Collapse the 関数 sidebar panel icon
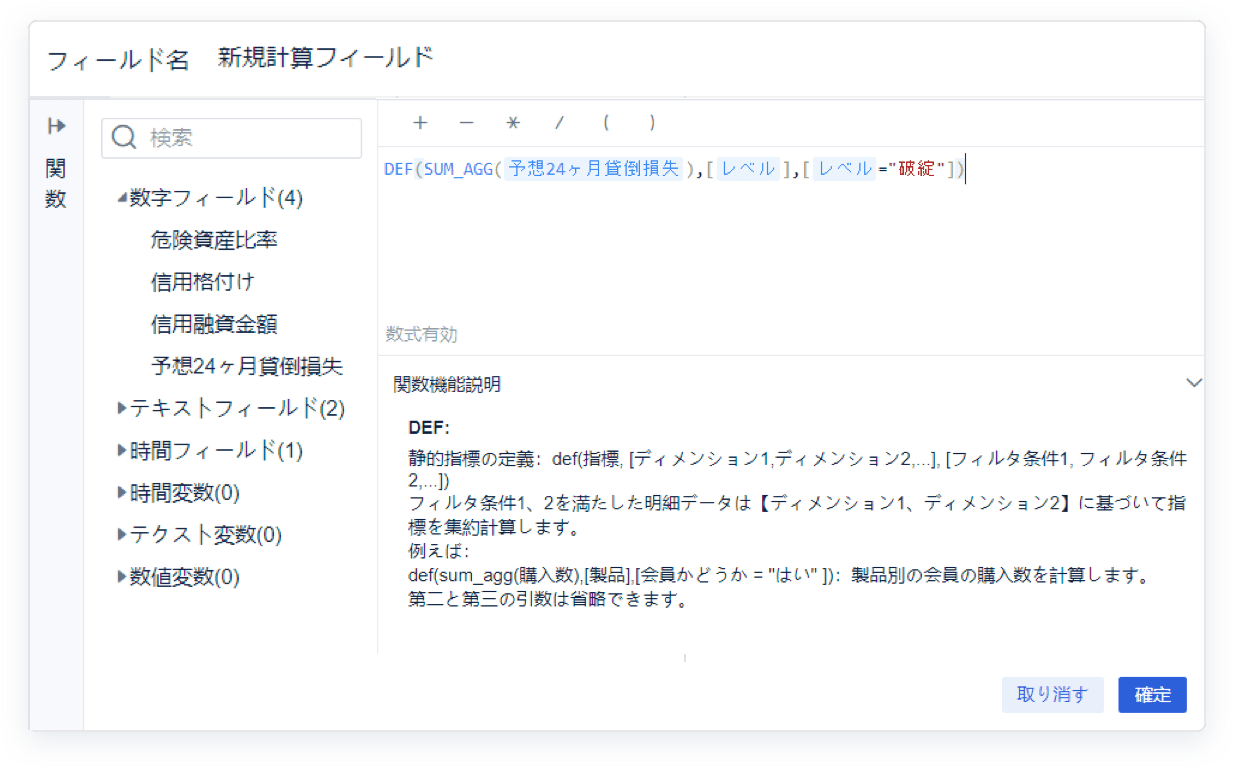This screenshot has height=768, width=1234. [x=55, y=125]
